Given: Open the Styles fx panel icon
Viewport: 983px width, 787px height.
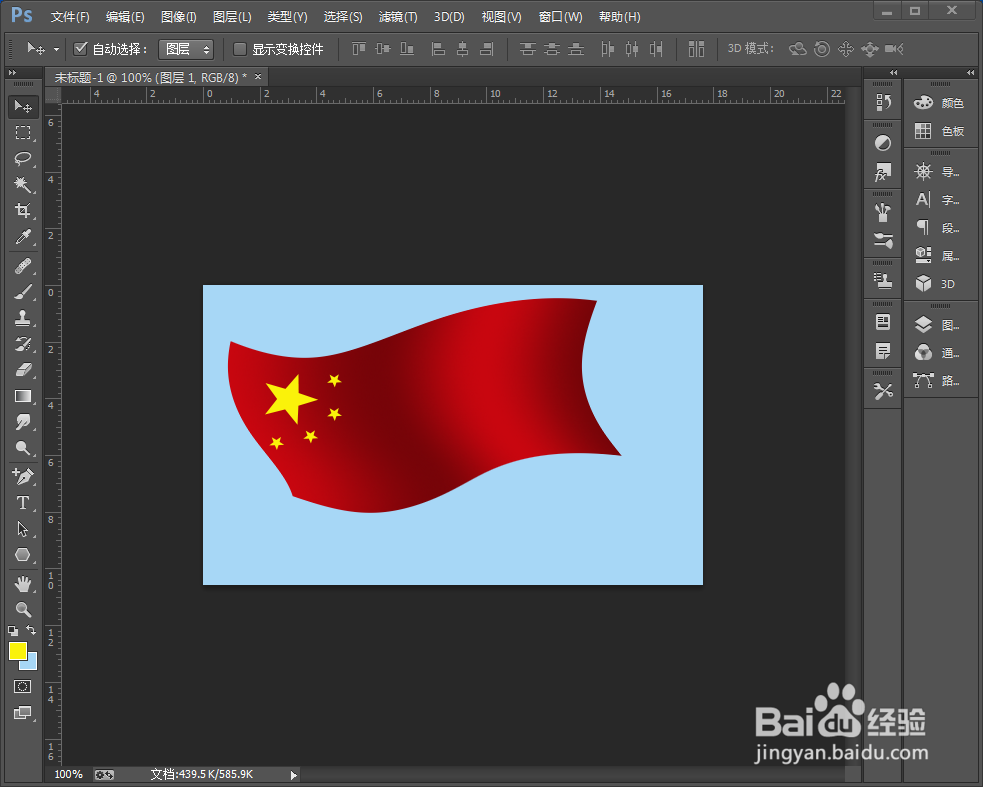Looking at the screenshot, I should (x=883, y=172).
